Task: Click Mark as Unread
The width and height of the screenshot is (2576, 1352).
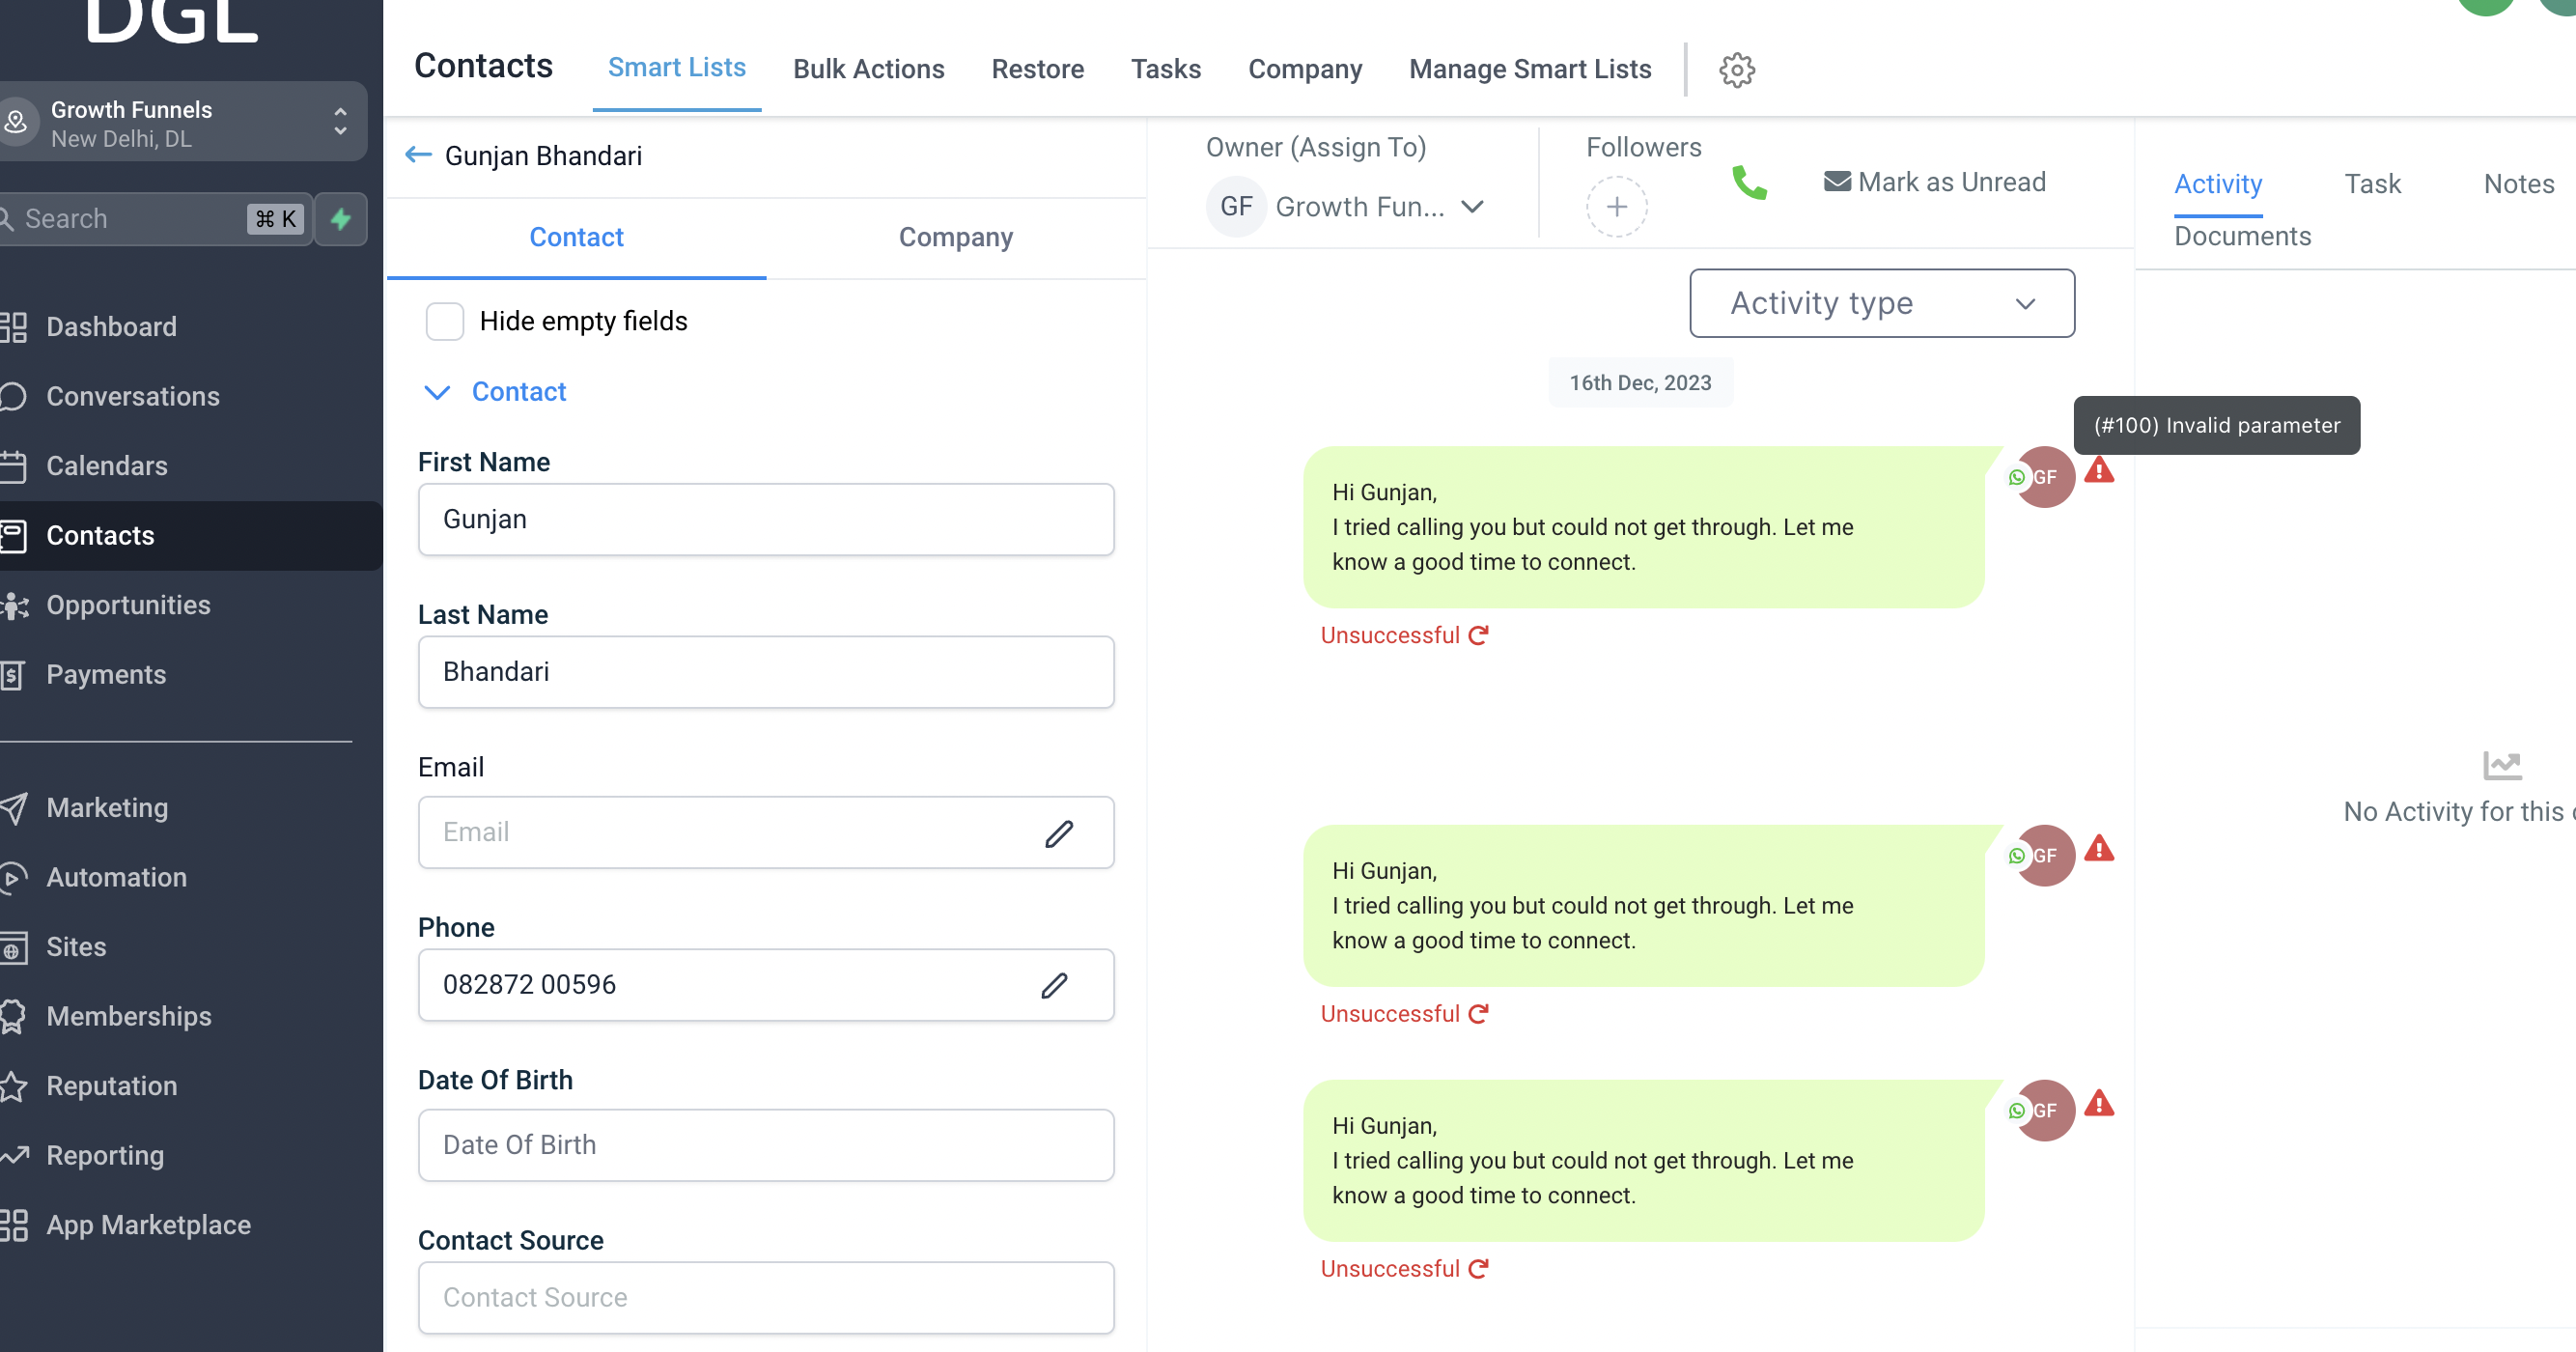Action: tap(1934, 182)
